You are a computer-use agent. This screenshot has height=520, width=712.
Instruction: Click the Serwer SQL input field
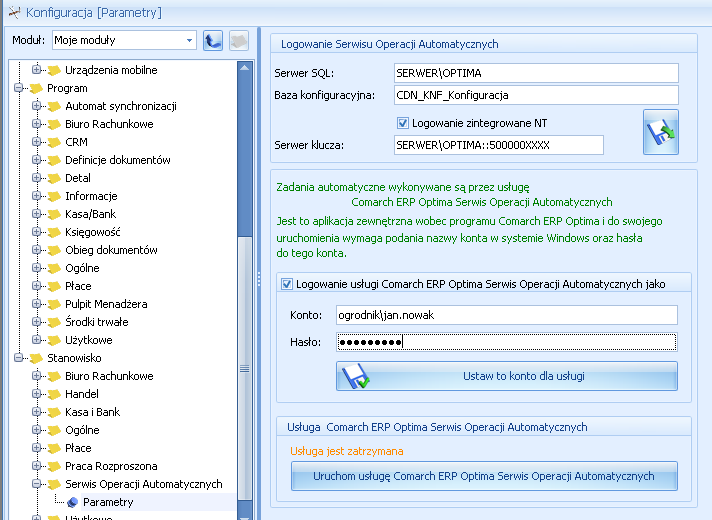click(536, 73)
